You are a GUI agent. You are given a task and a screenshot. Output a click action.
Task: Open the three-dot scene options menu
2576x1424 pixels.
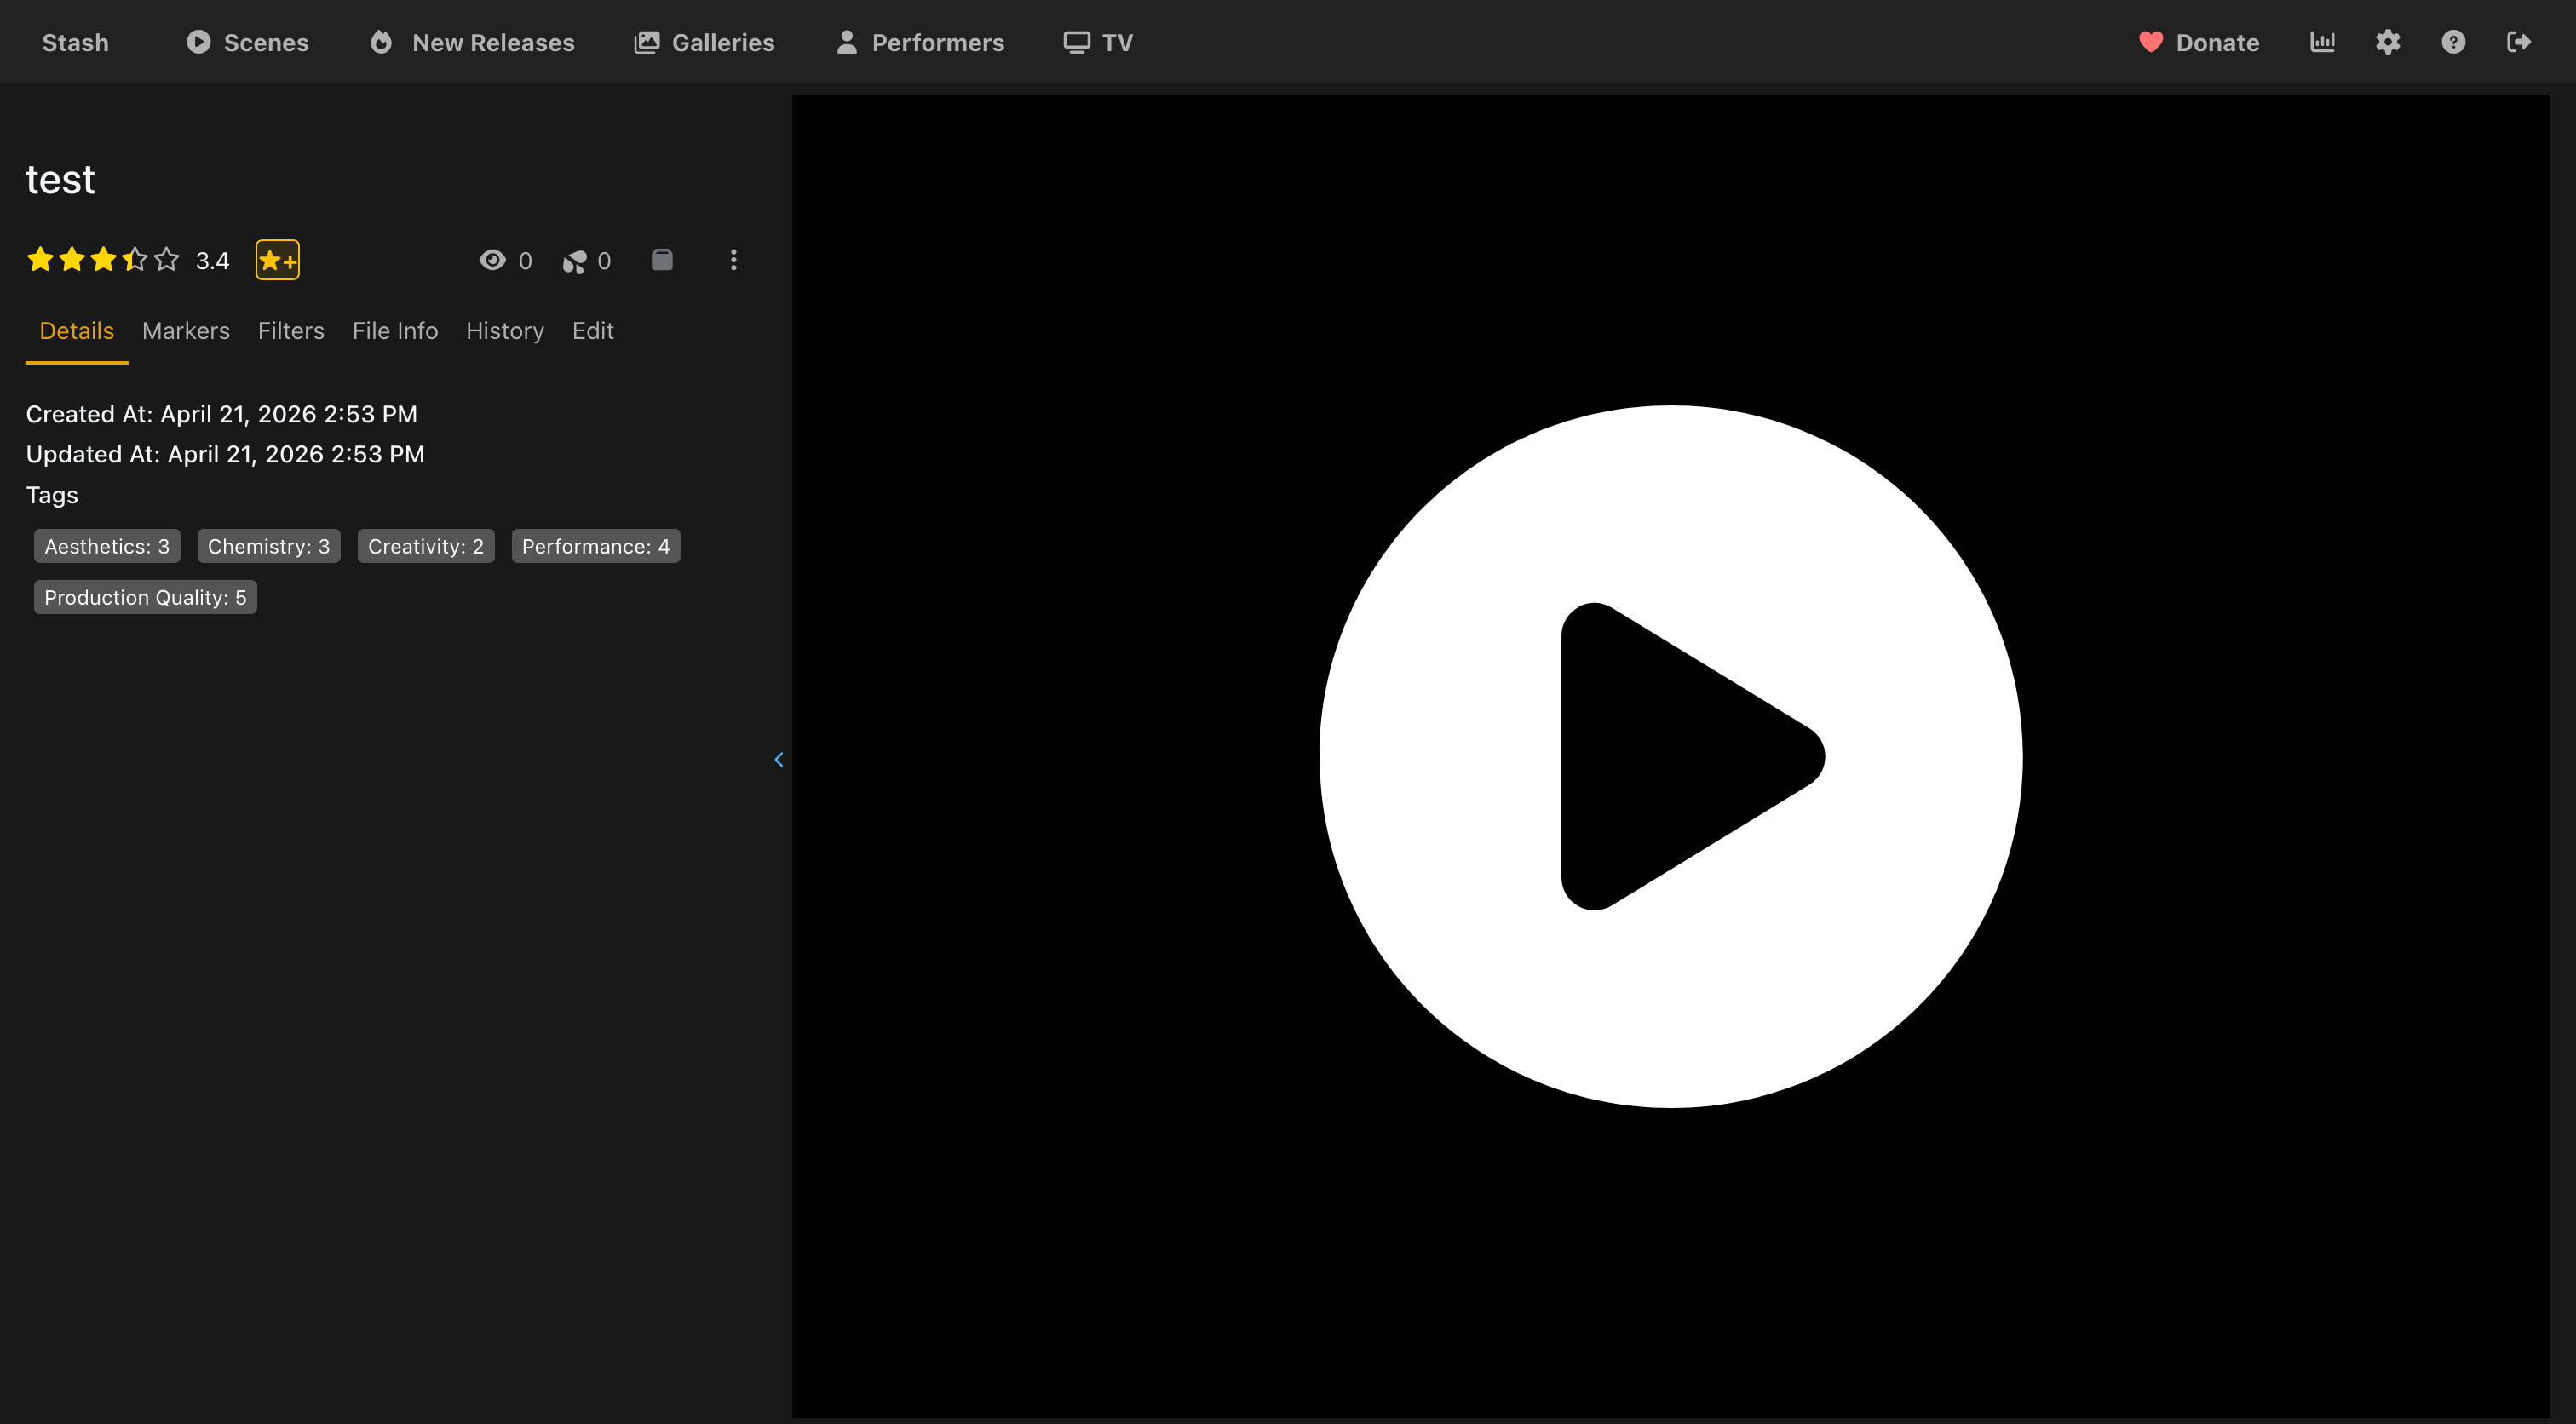[x=733, y=260]
